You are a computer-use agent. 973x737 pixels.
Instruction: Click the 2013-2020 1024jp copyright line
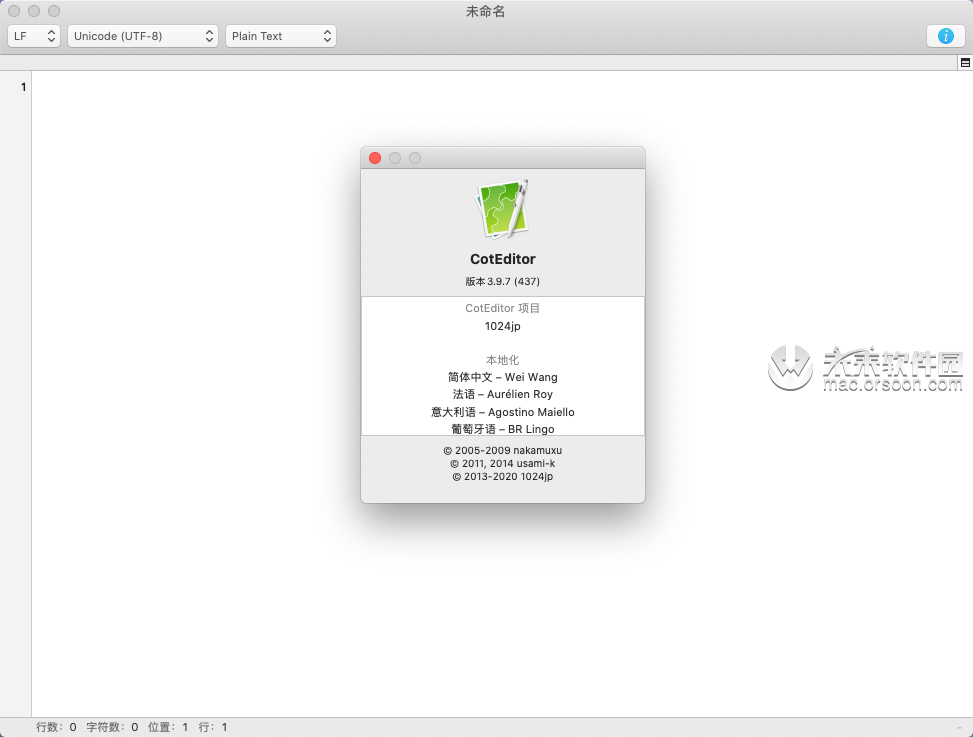[503, 476]
